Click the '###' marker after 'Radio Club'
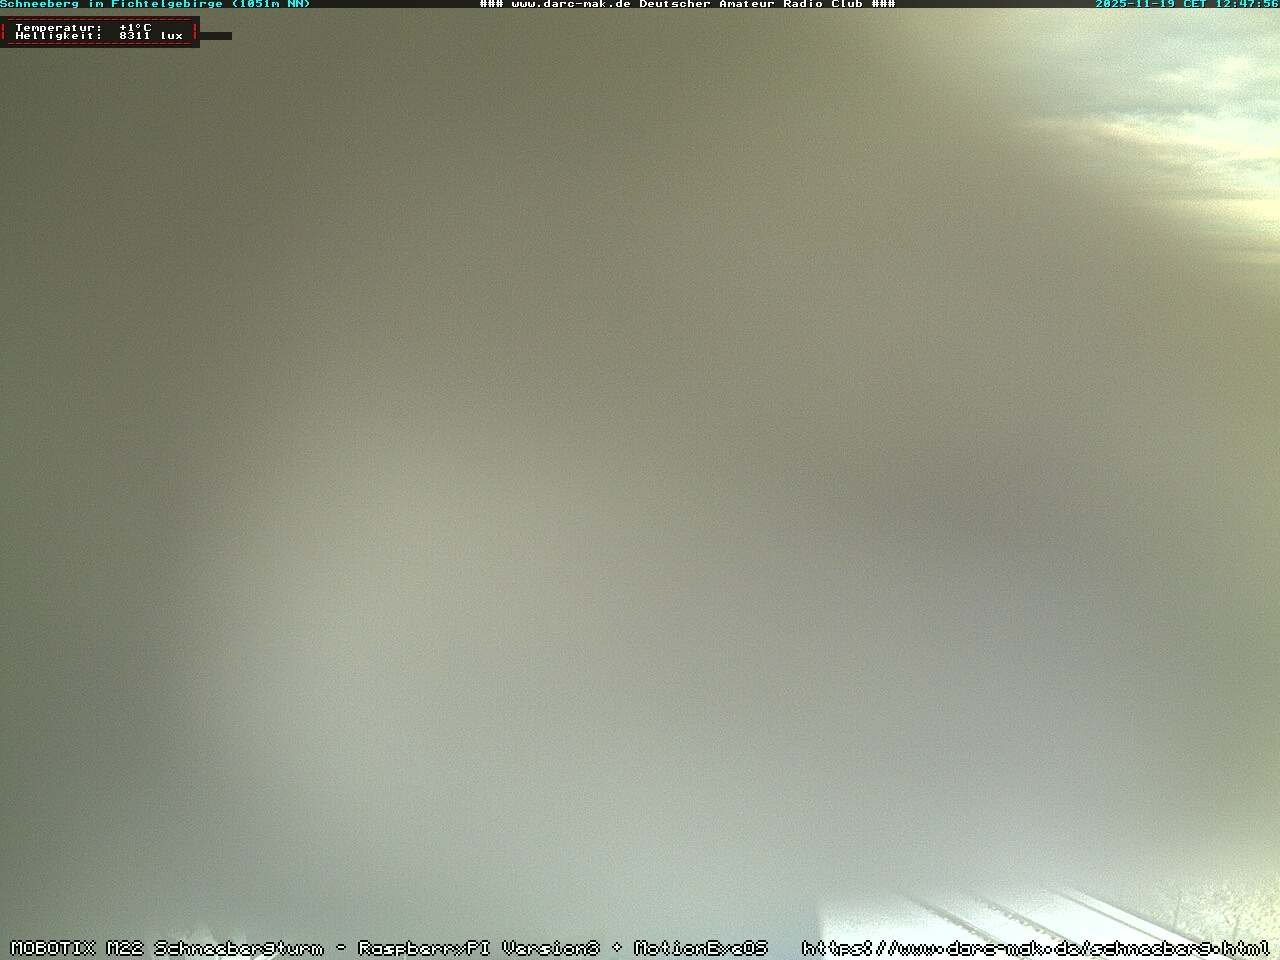The image size is (1280, 960). pos(883,4)
